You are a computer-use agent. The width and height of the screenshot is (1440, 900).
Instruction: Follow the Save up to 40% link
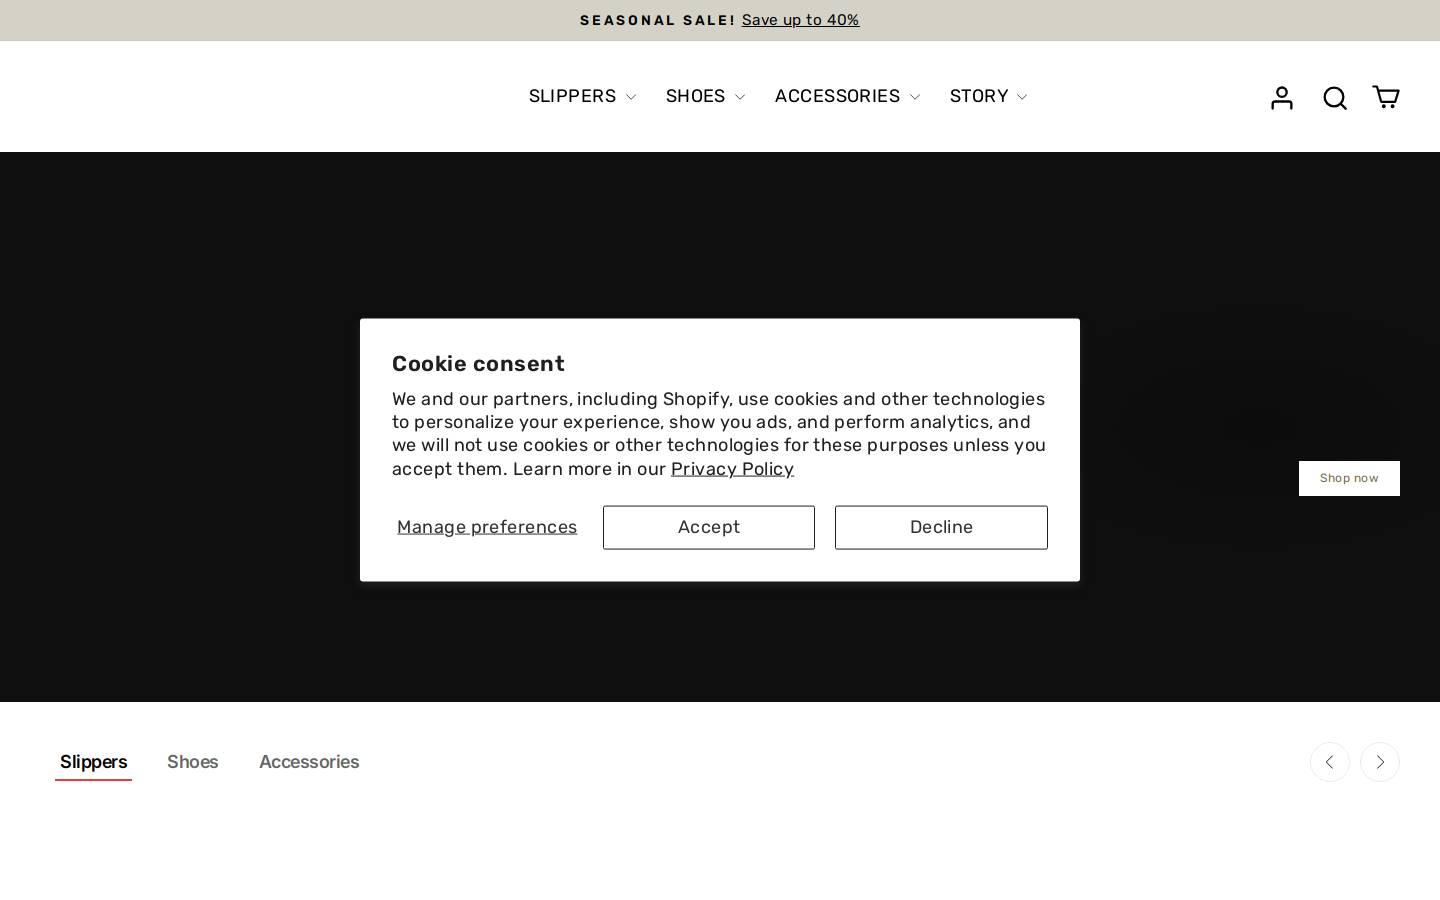800,20
